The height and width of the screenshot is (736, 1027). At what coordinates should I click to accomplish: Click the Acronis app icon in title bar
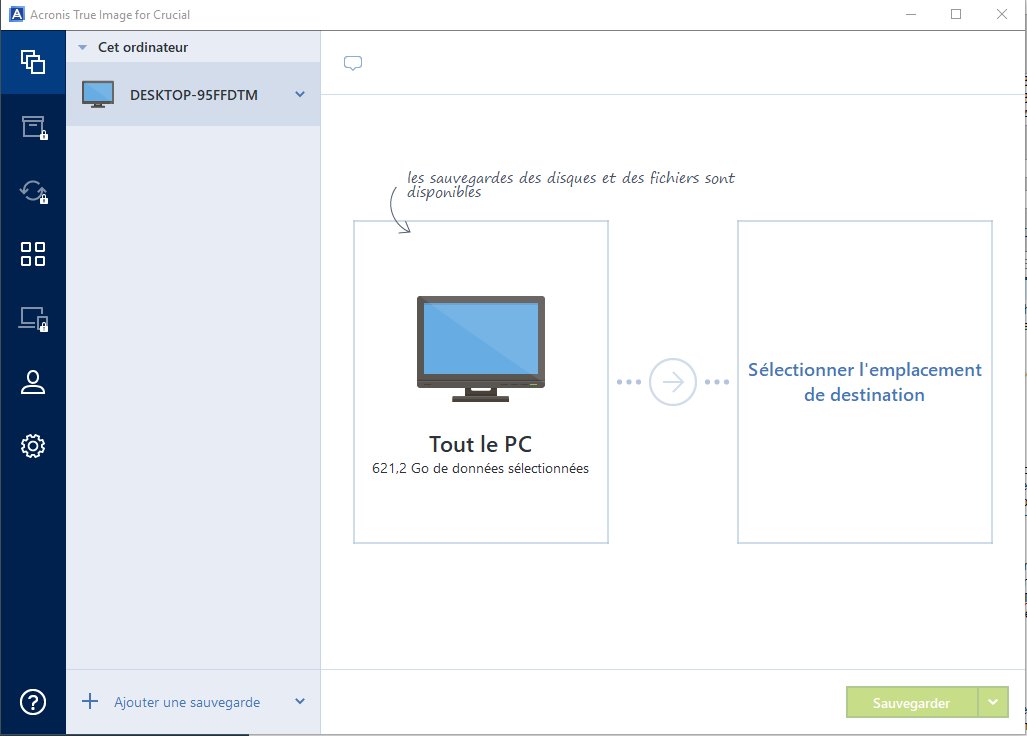click(x=14, y=14)
